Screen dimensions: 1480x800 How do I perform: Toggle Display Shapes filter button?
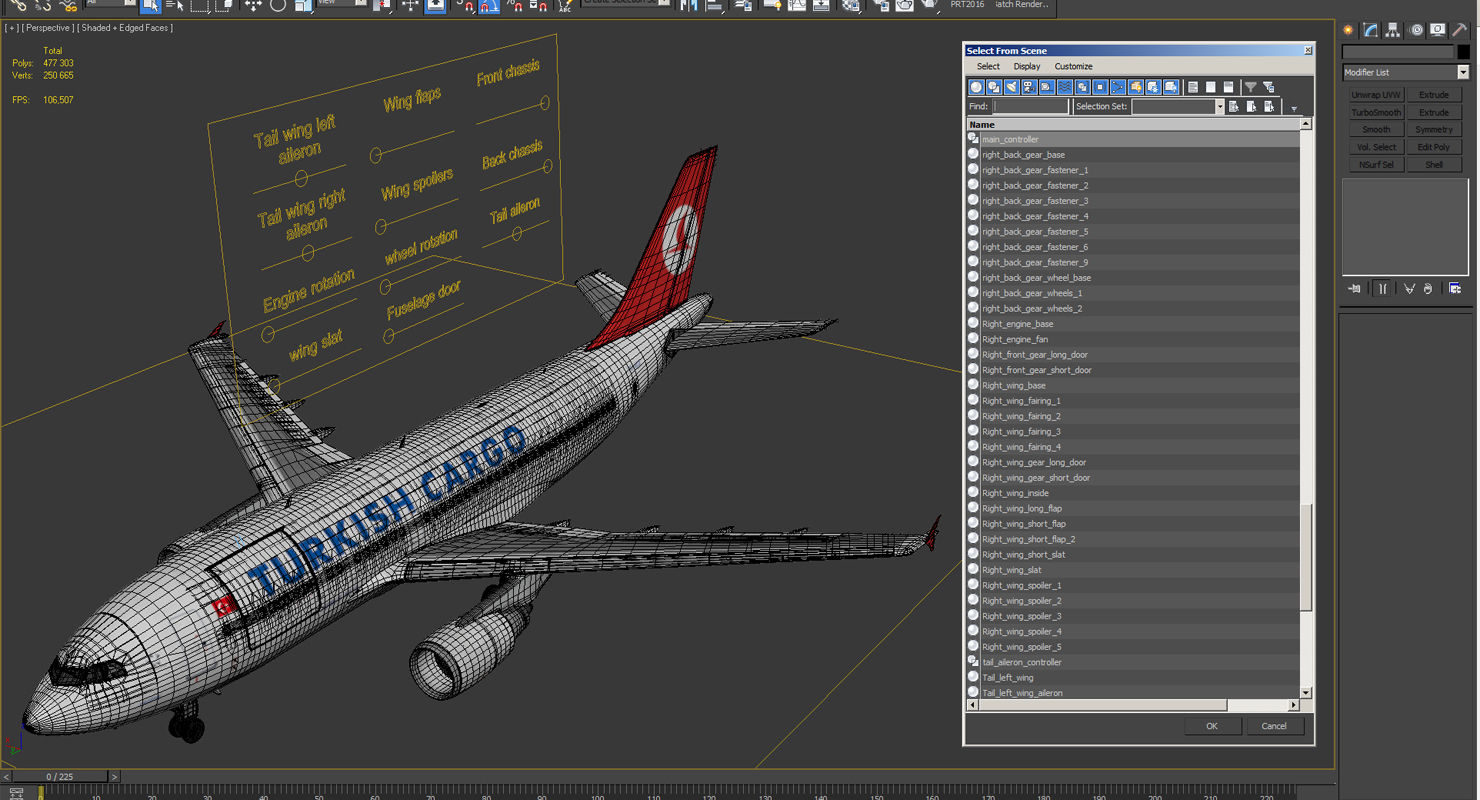coord(994,87)
